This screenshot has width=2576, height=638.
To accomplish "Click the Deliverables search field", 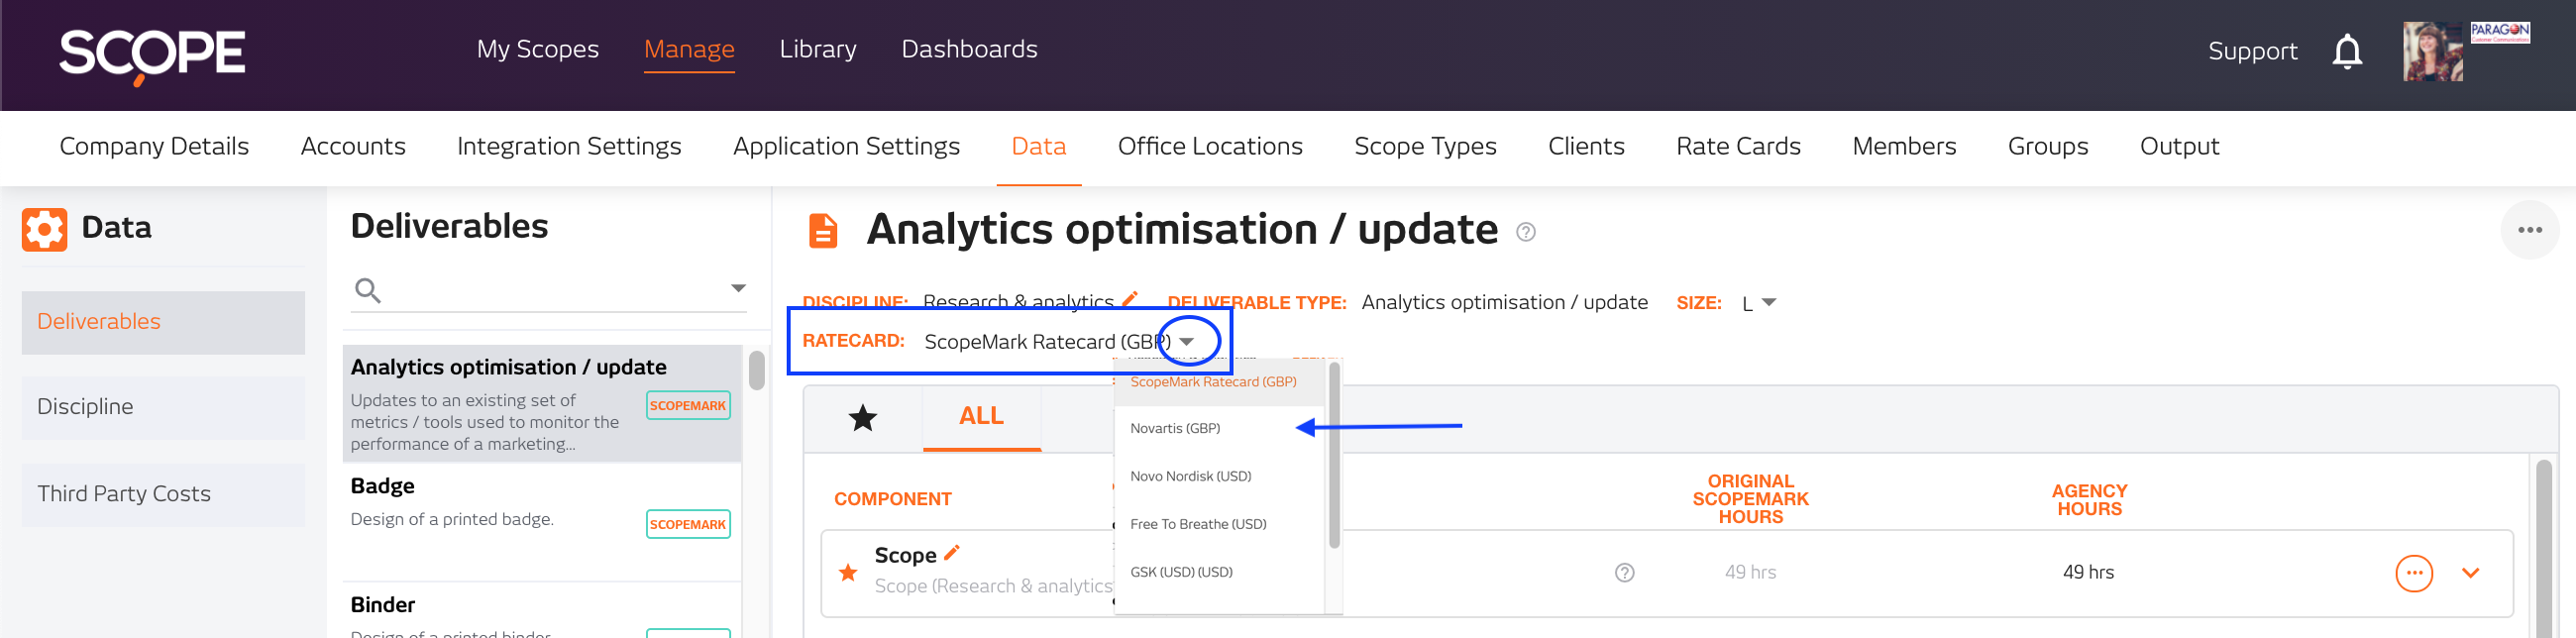I will (550, 290).
